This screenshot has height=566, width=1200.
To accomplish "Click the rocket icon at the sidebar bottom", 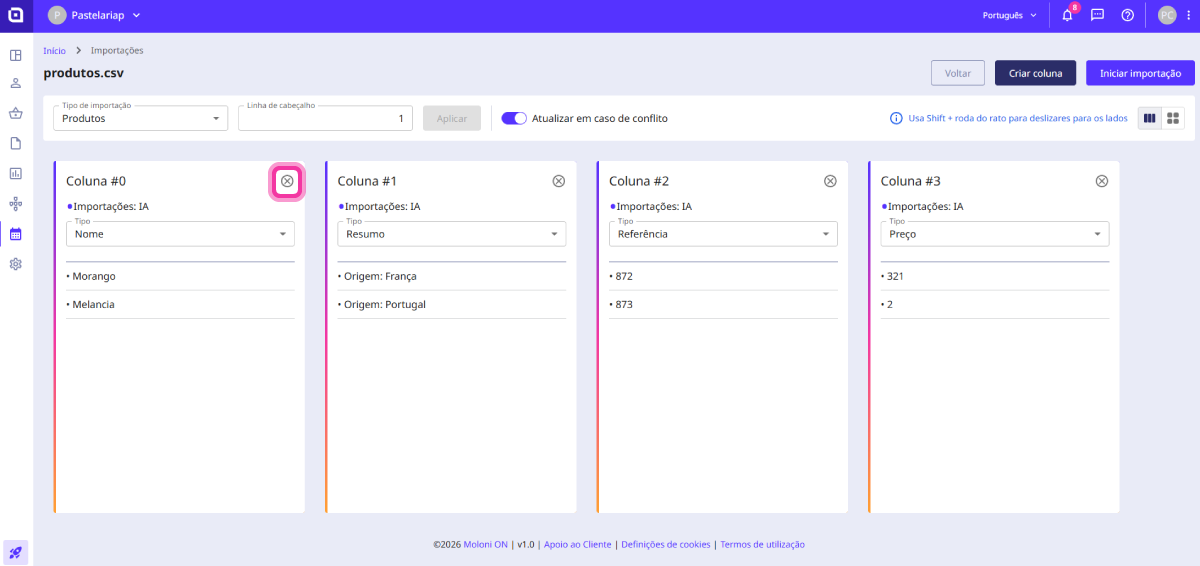I will point(16,552).
